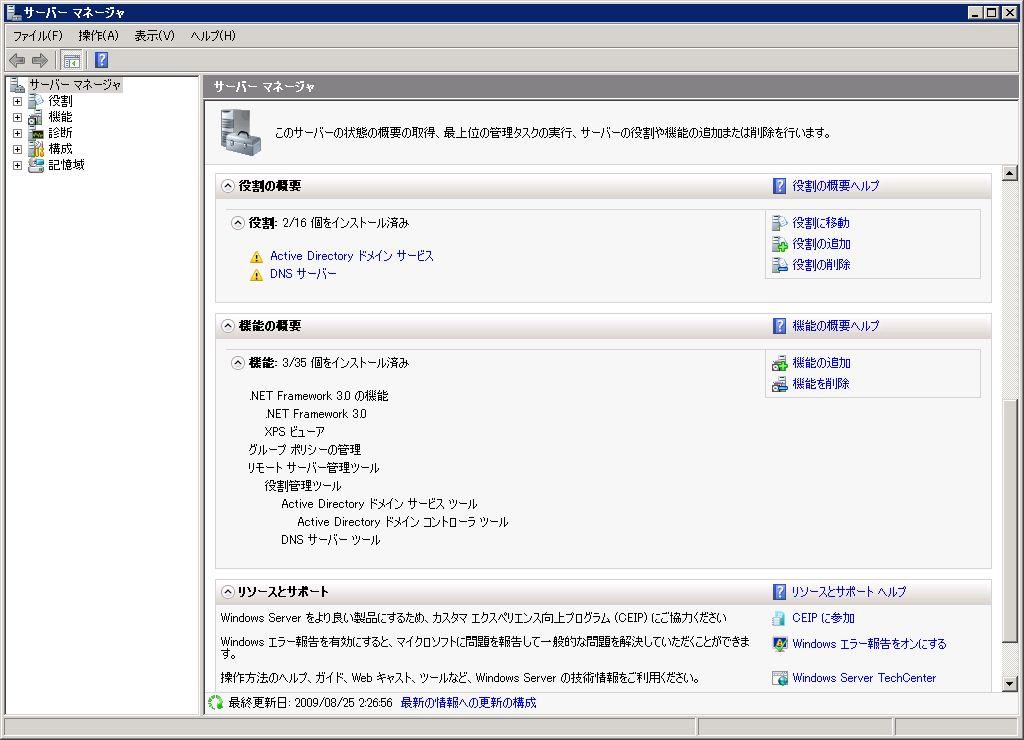This screenshot has height=740, width=1024.
Task: Click the icon next to 役割に移動
Action: coord(779,223)
